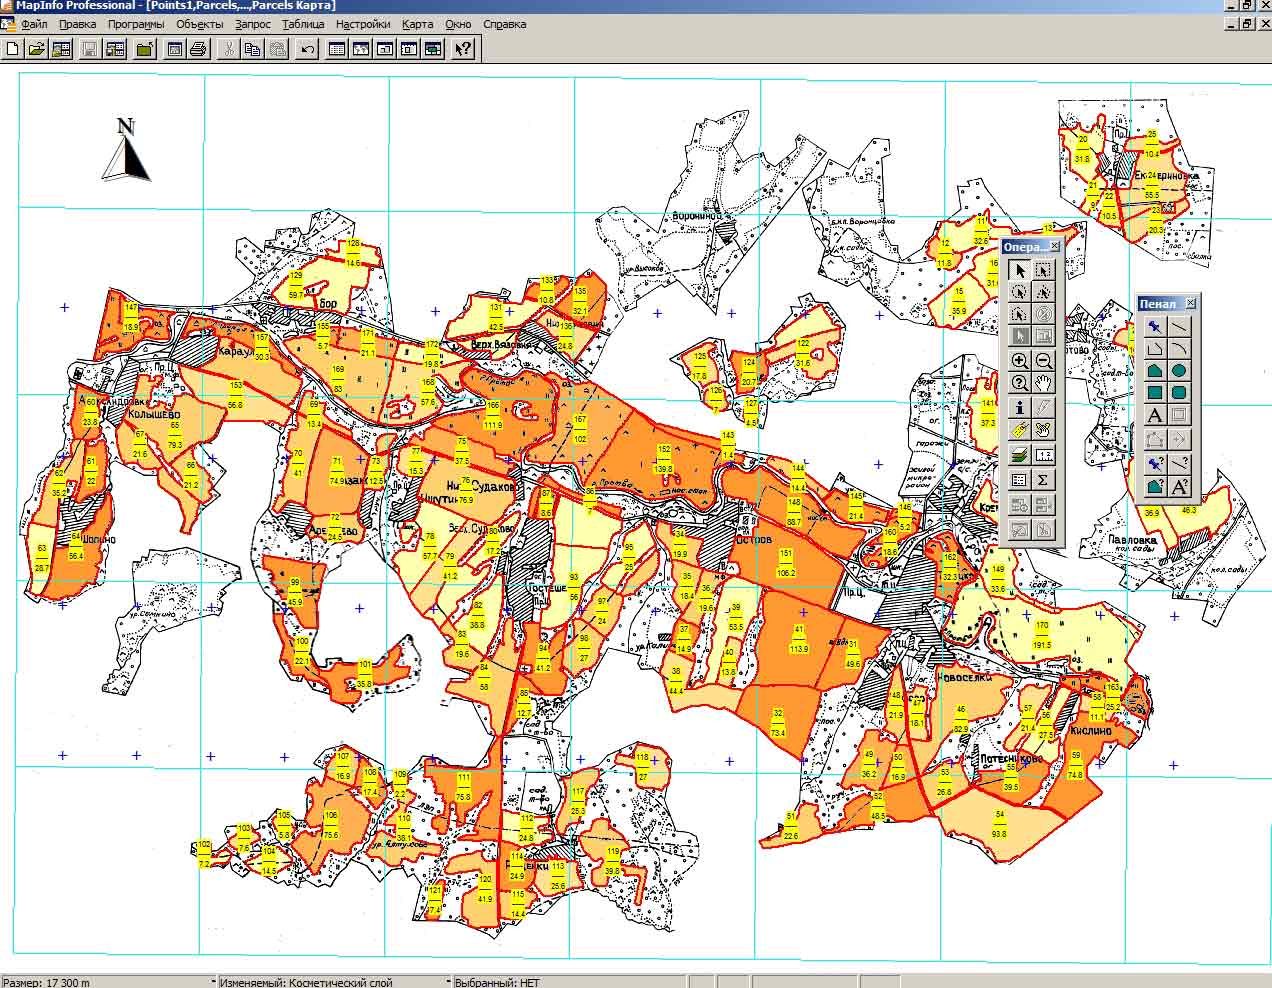Select the Text tool in Пенал
The height and width of the screenshot is (988, 1272).
pos(1154,416)
